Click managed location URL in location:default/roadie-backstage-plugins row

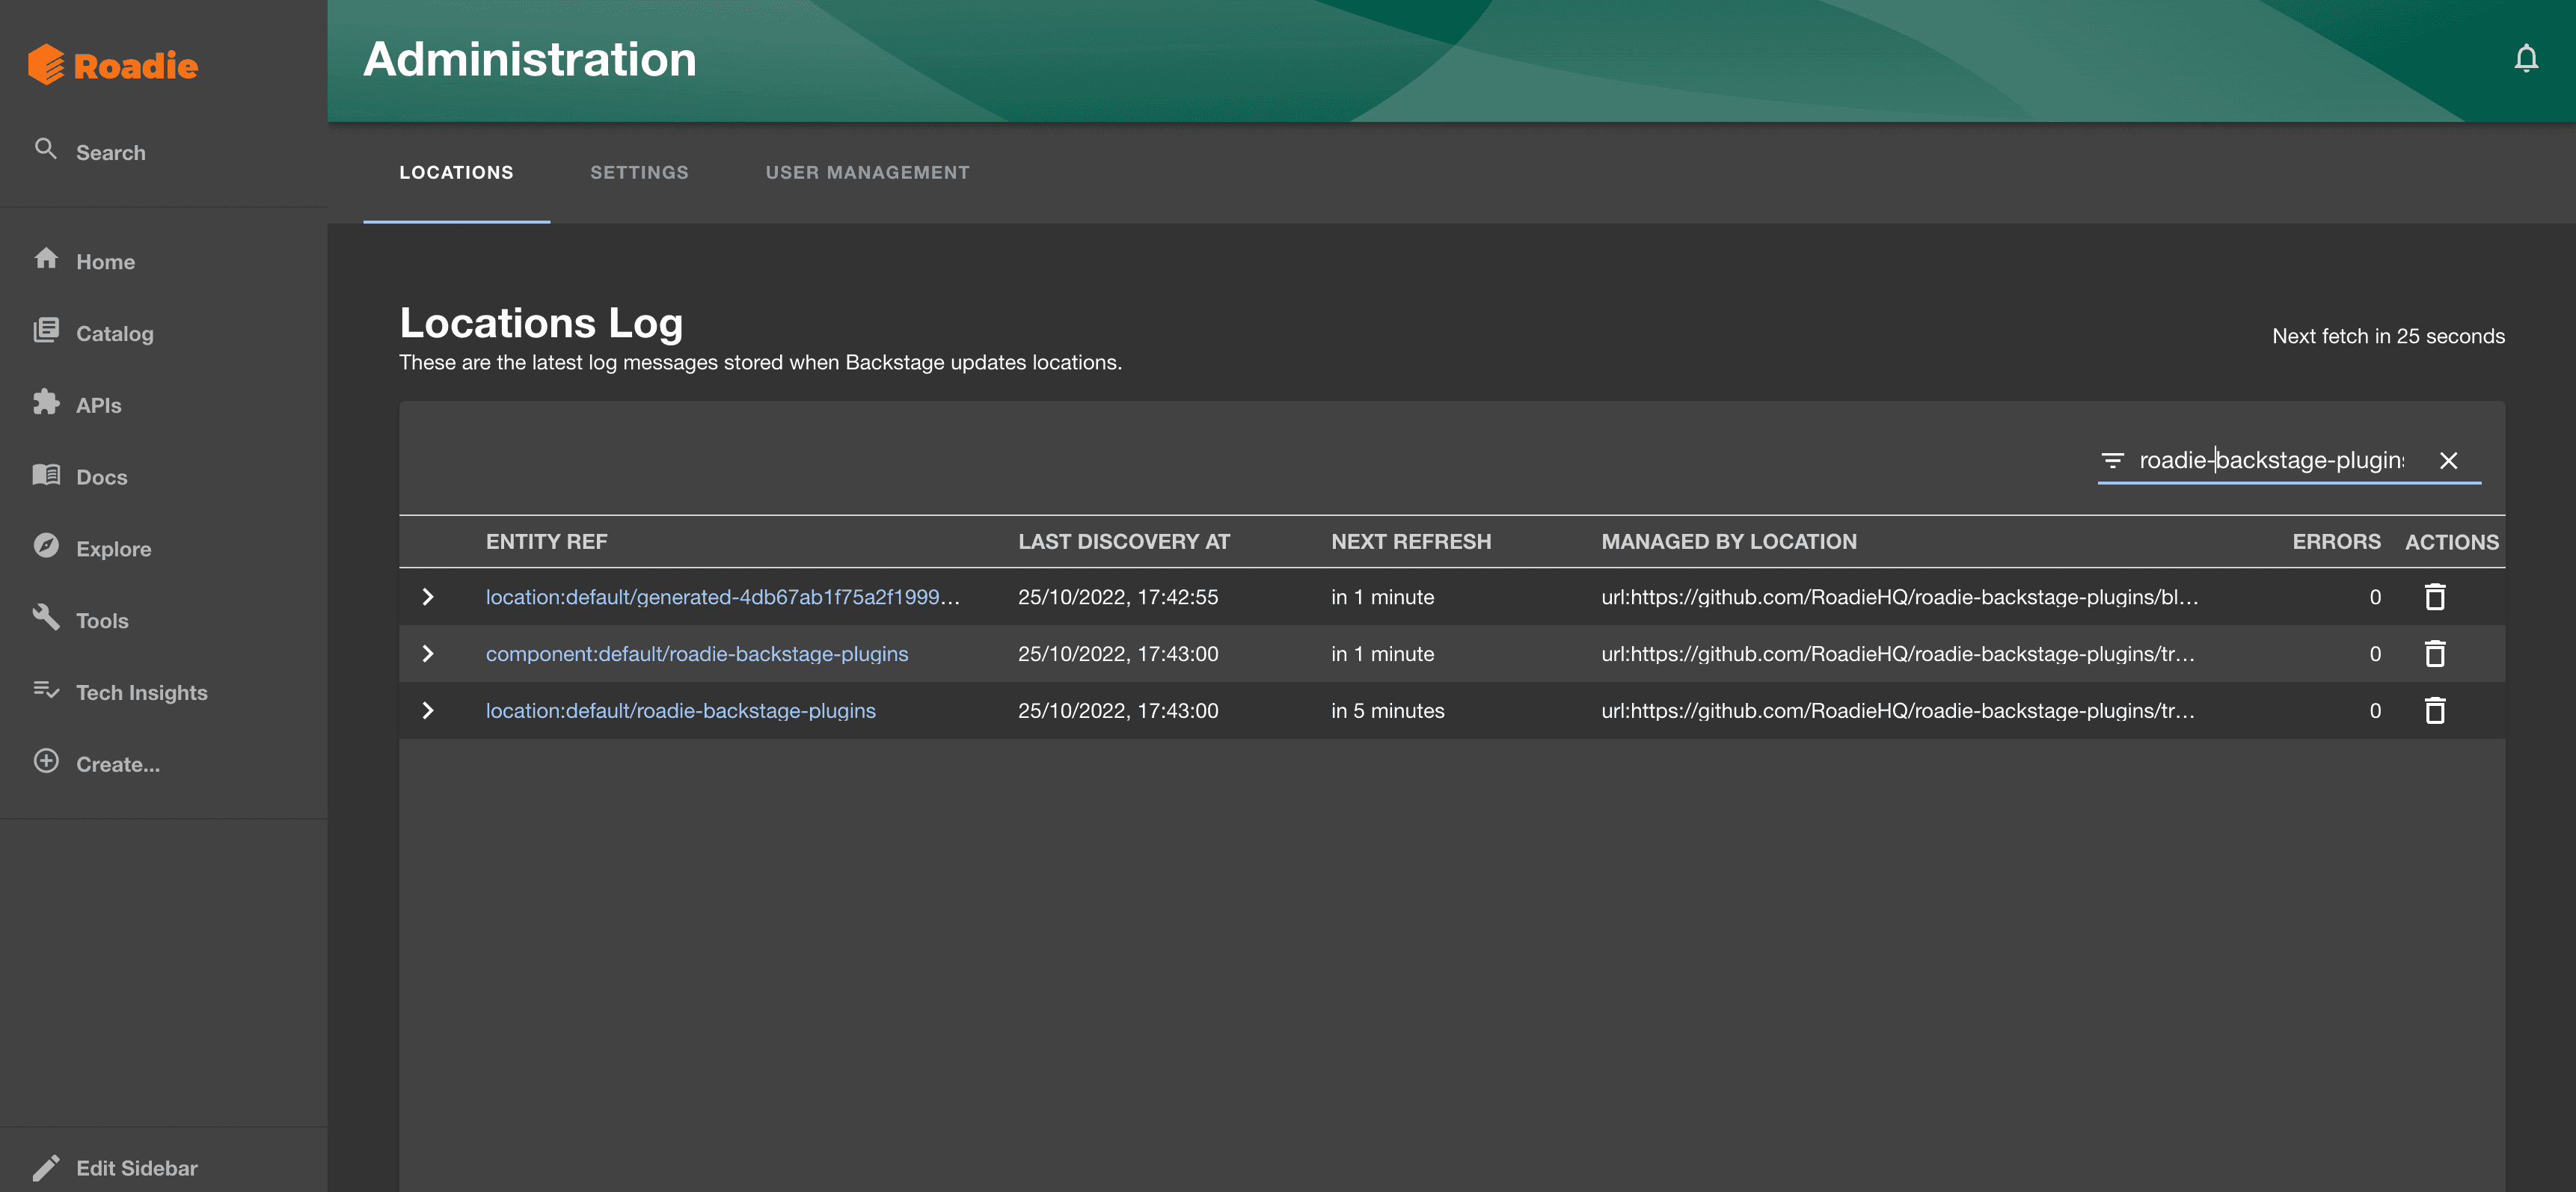pos(1898,711)
